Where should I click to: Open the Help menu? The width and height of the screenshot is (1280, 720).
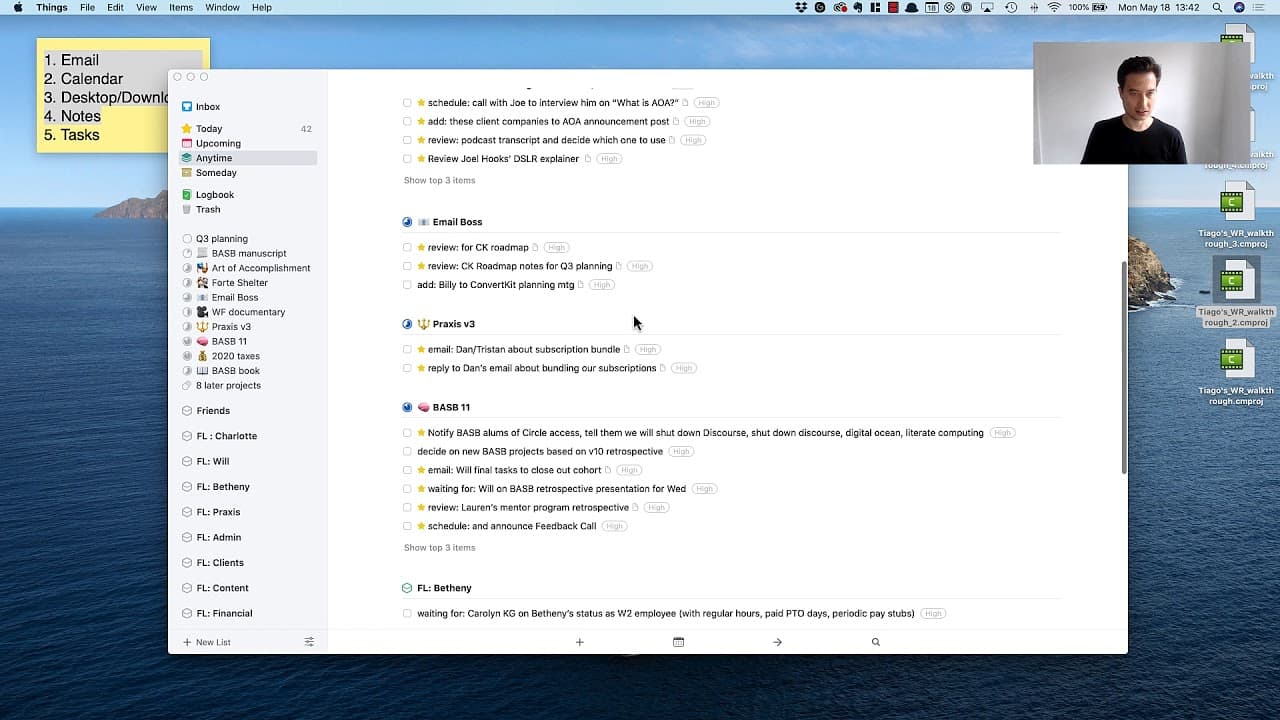[x=262, y=7]
